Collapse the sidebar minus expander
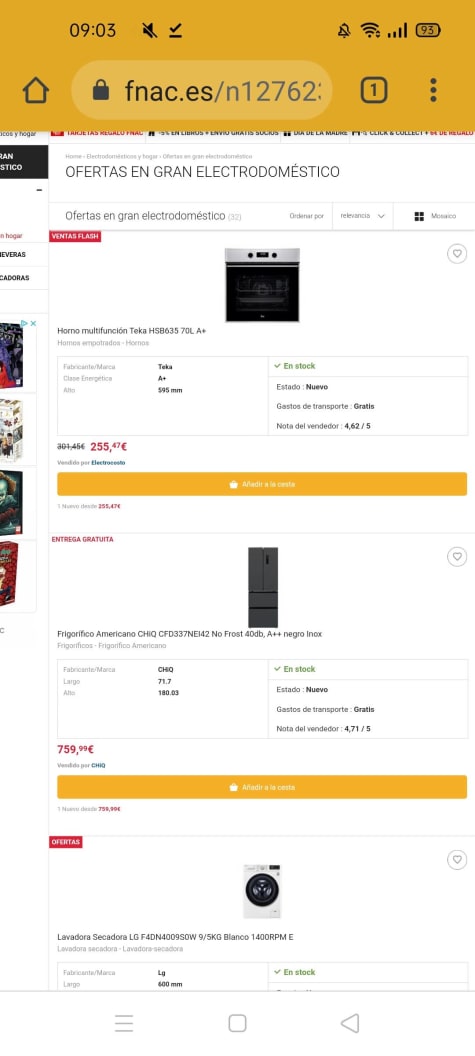Image resolution: width=475 pixels, height=1056 pixels. (39, 191)
